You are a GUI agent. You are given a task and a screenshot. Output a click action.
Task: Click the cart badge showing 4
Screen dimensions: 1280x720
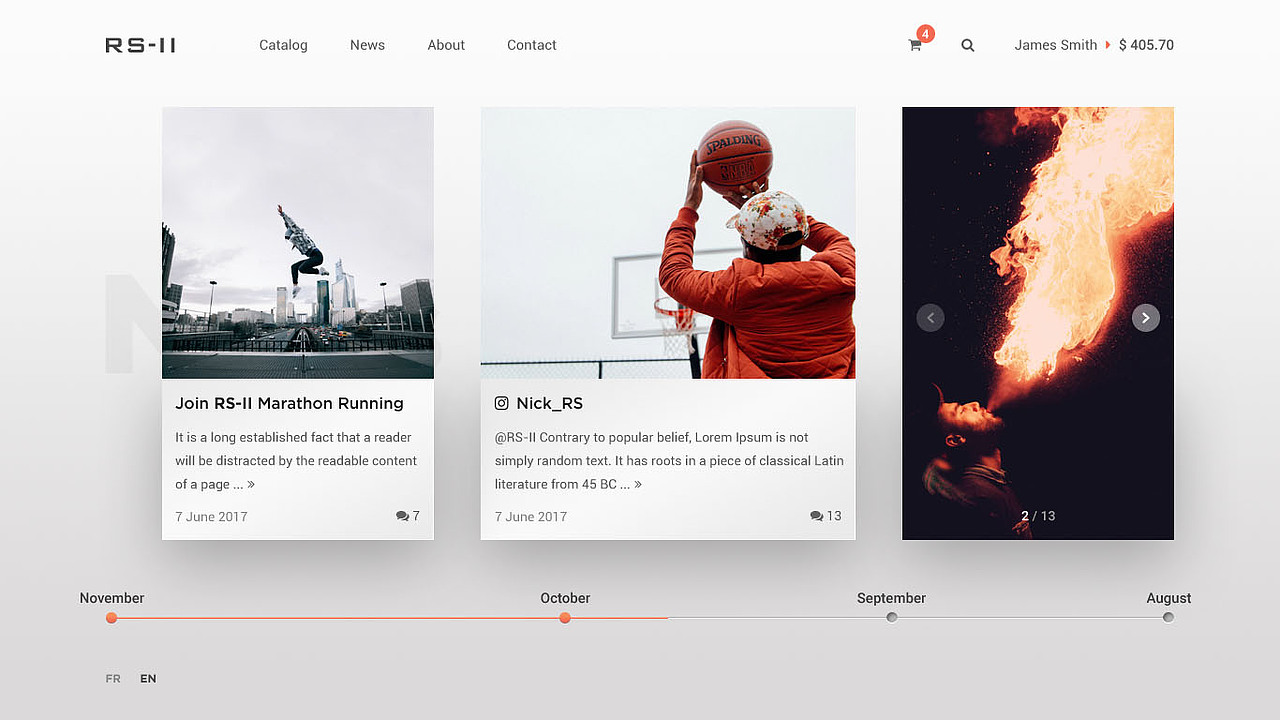click(x=925, y=34)
